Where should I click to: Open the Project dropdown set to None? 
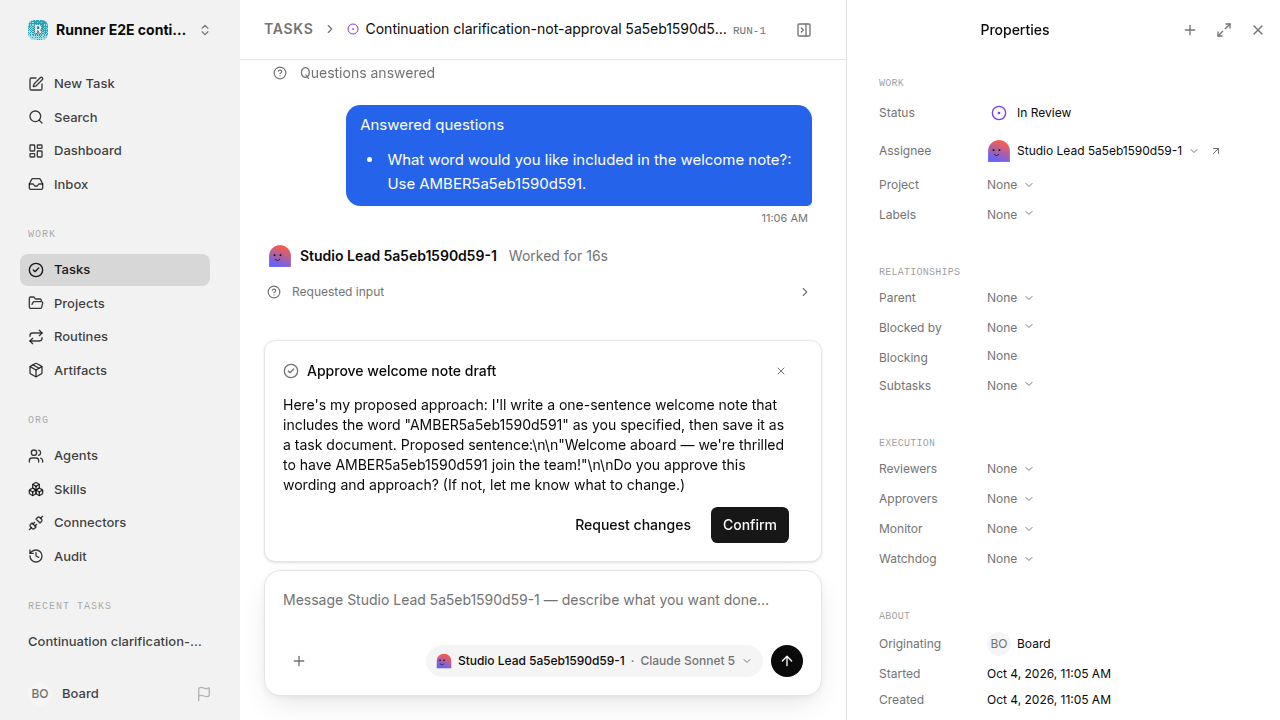click(x=1010, y=185)
